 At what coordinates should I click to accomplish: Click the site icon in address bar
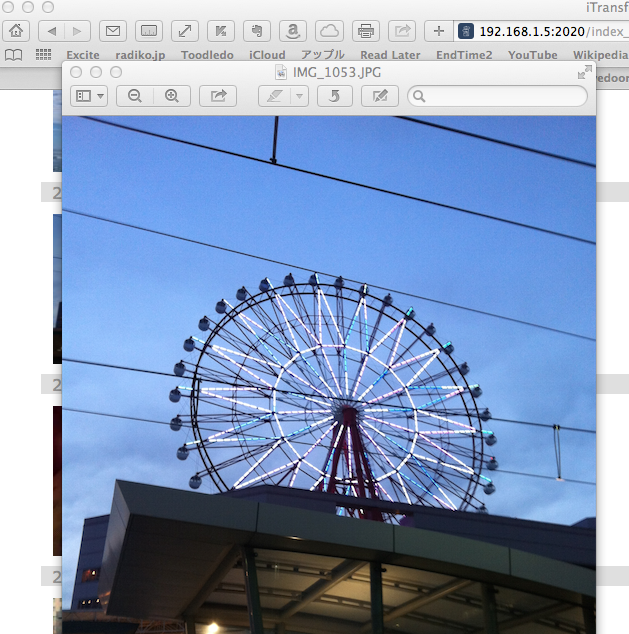466,31
